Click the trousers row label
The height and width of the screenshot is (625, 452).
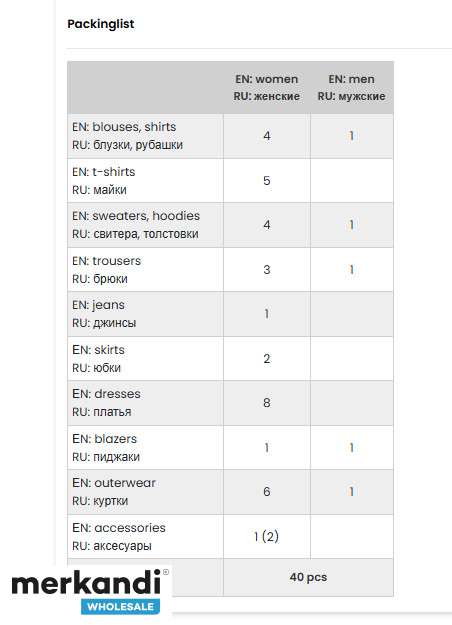point(106,270)
